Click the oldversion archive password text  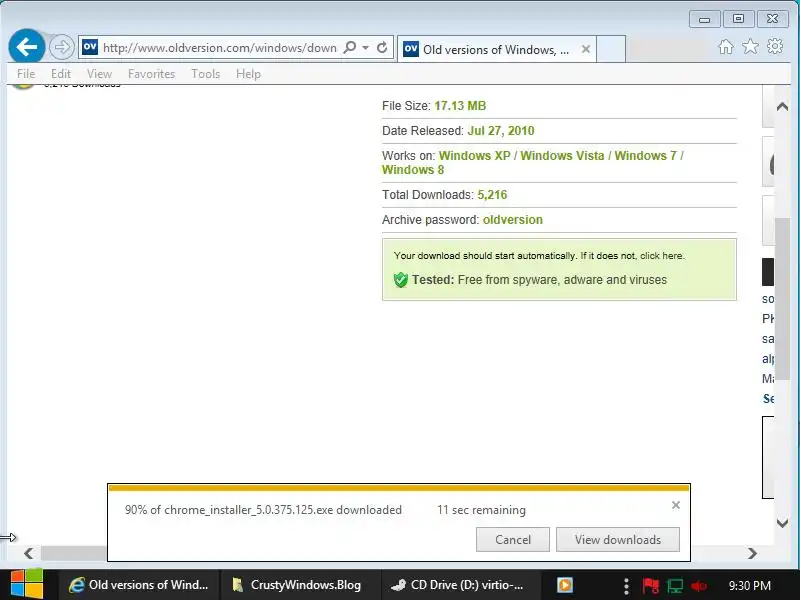pos(513,220)
